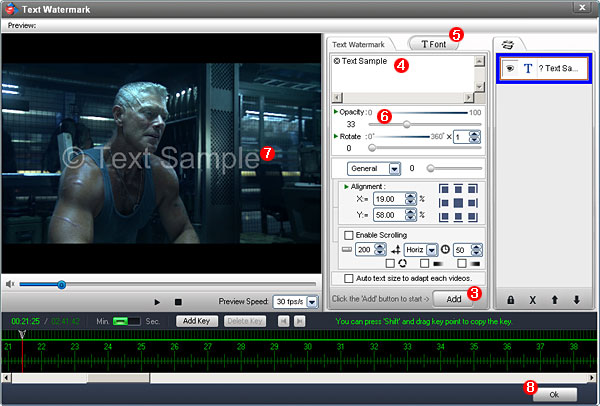This screenshot has width=600, height=406.
Task: Open the General effect dropdown
Action: pos(395,169)
